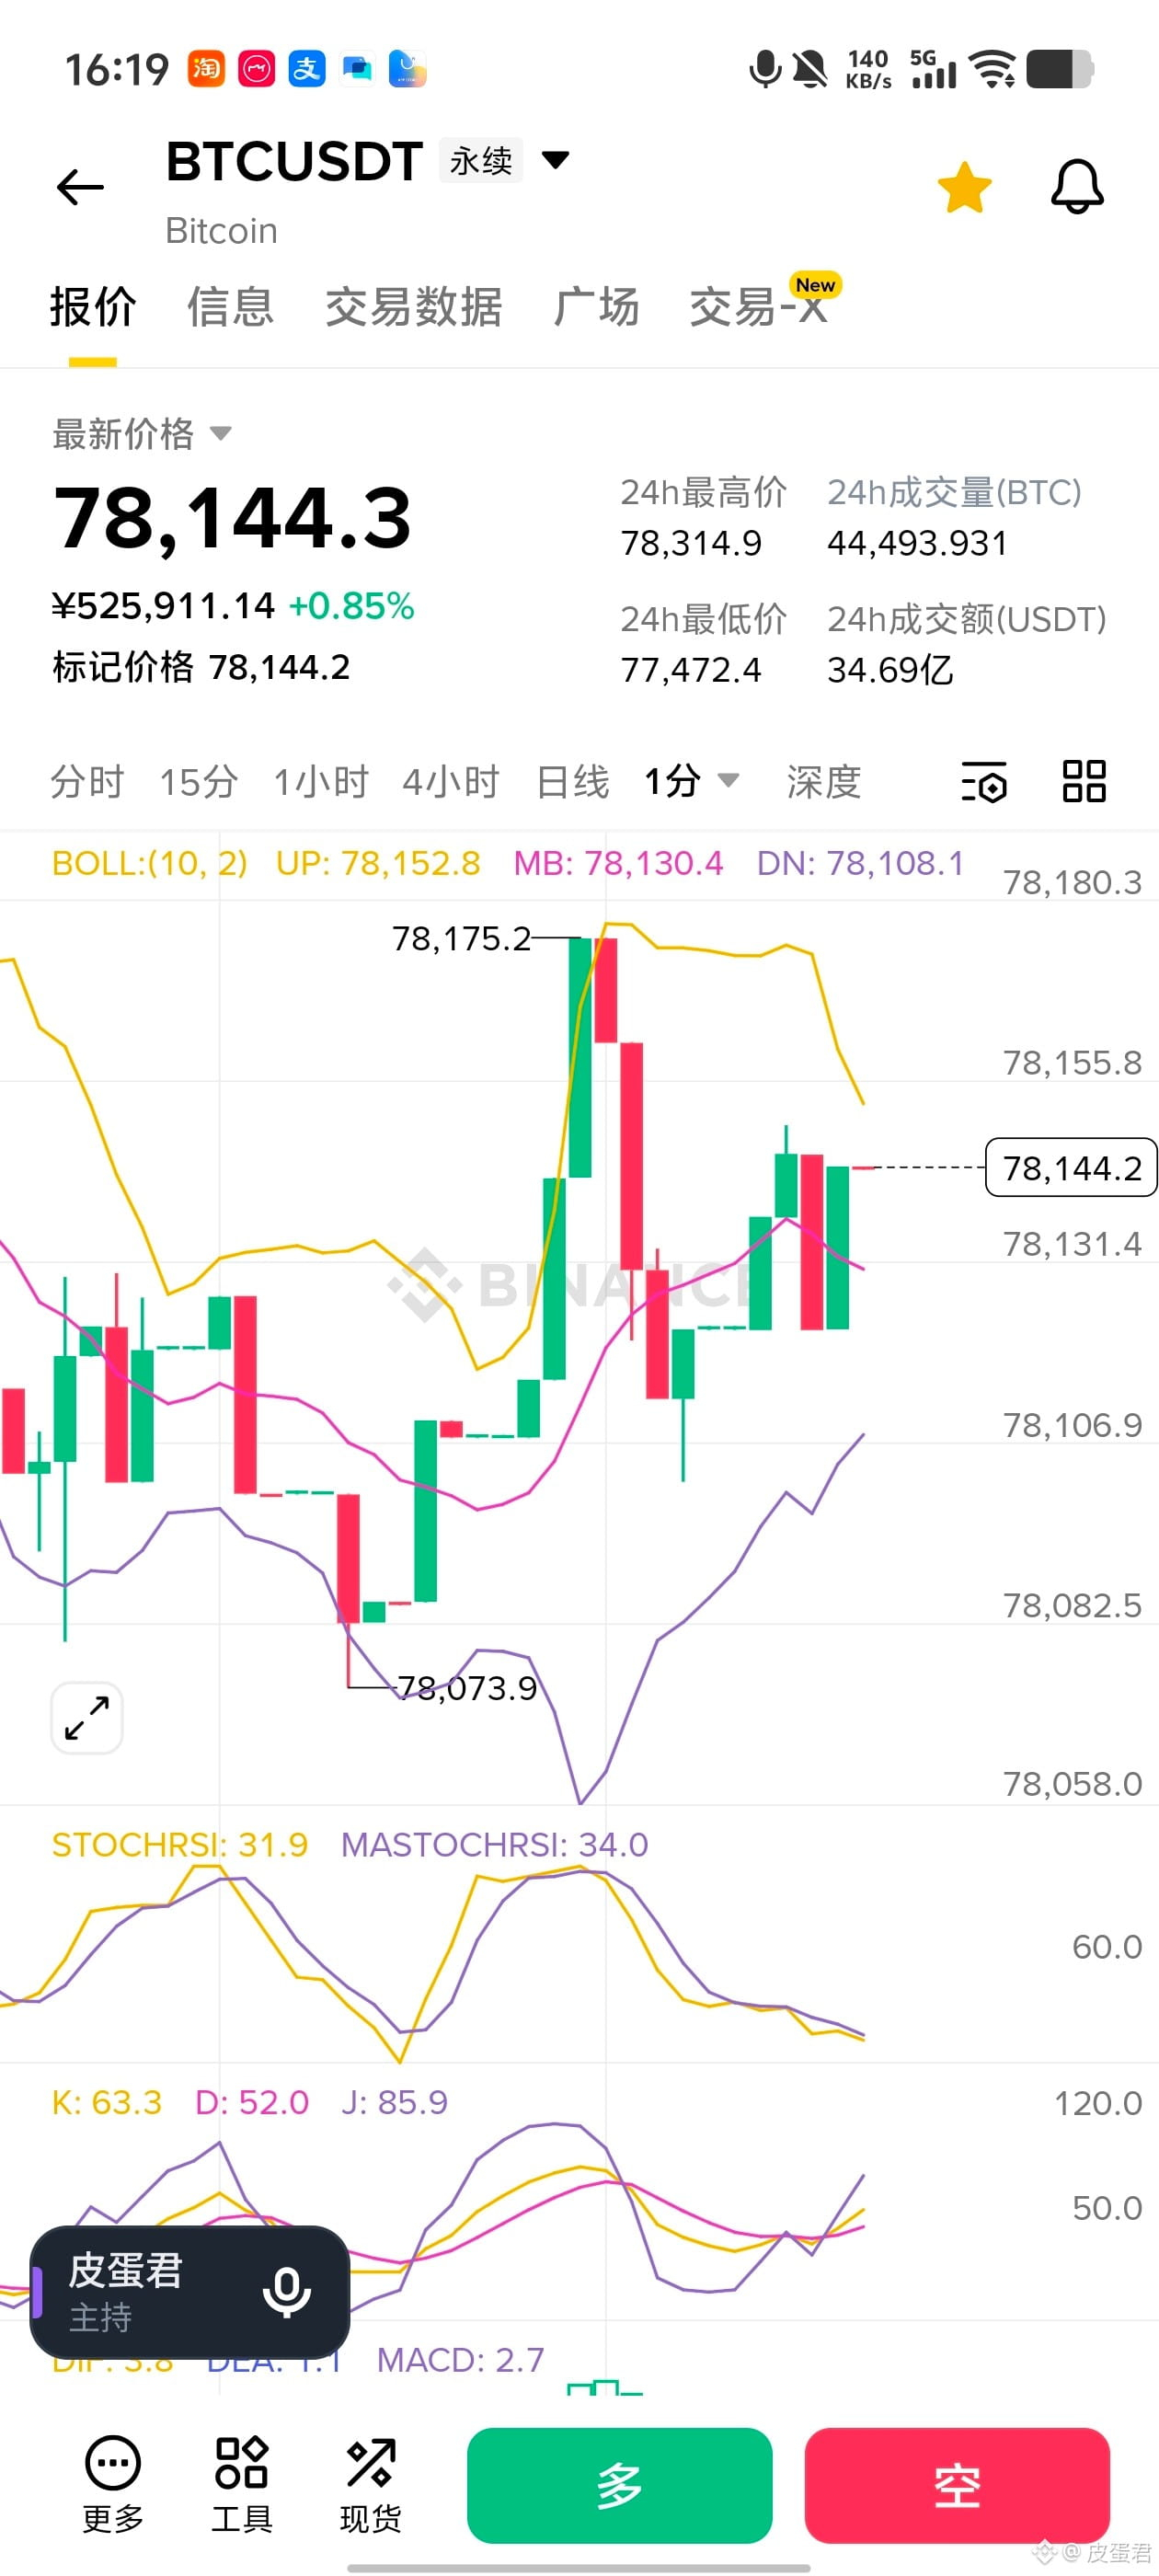
Task: Tap the 78,144.2 current price label
Action: click(1071, 1167)
